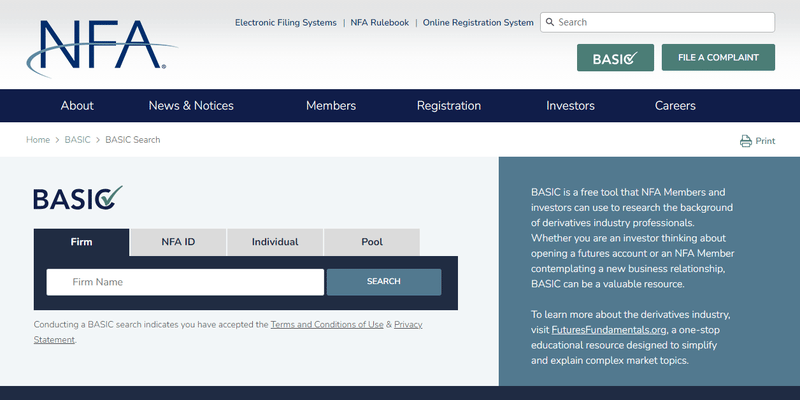
Task: Click the magnifying glass search icon
Action: [549, 22]
